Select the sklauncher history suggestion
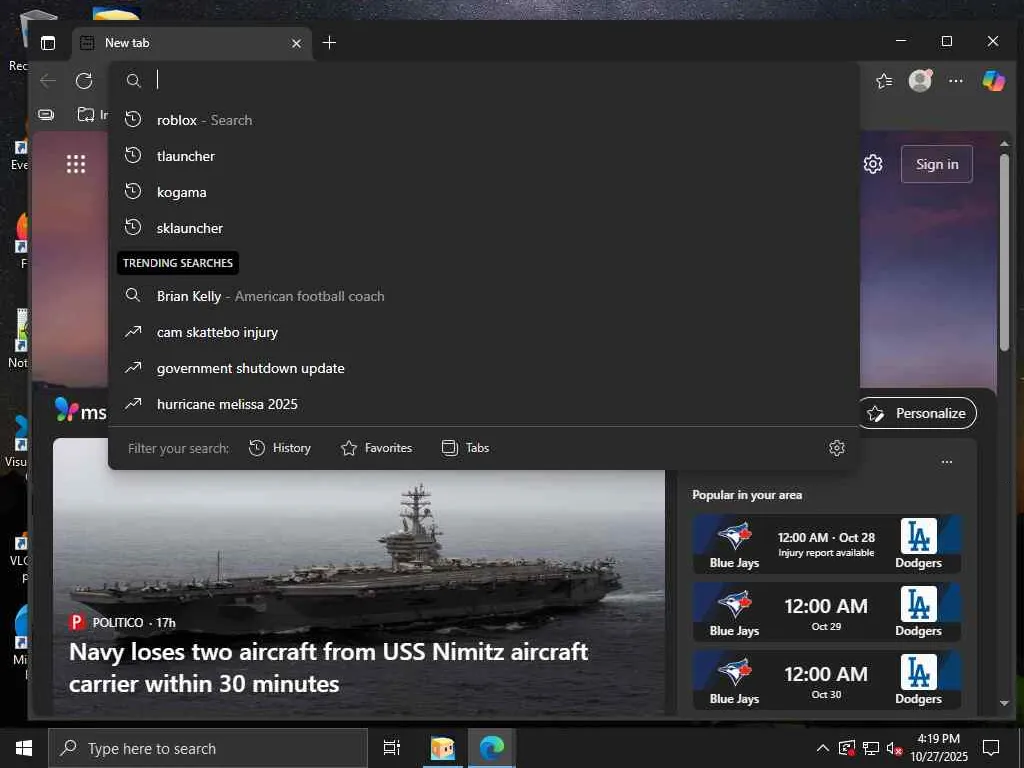 [483, 228]
